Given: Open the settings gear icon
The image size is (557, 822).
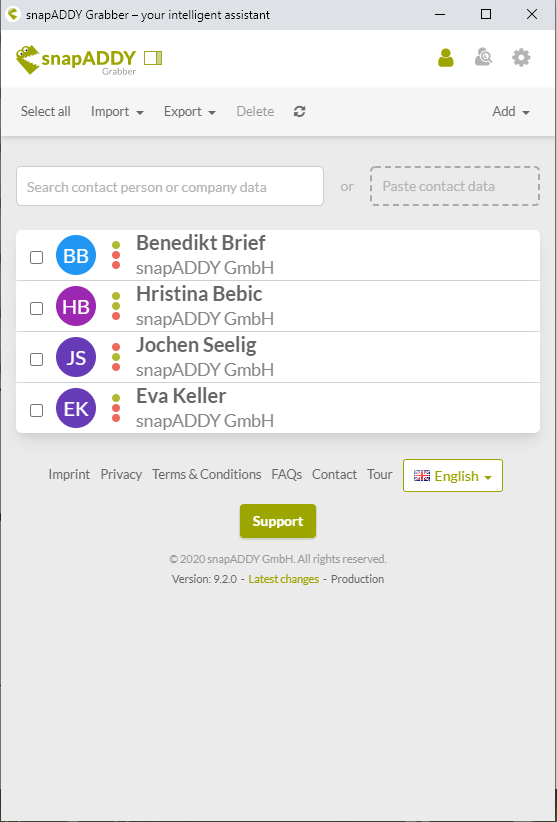Looking at the screenshot, I should tap(521, 58).
